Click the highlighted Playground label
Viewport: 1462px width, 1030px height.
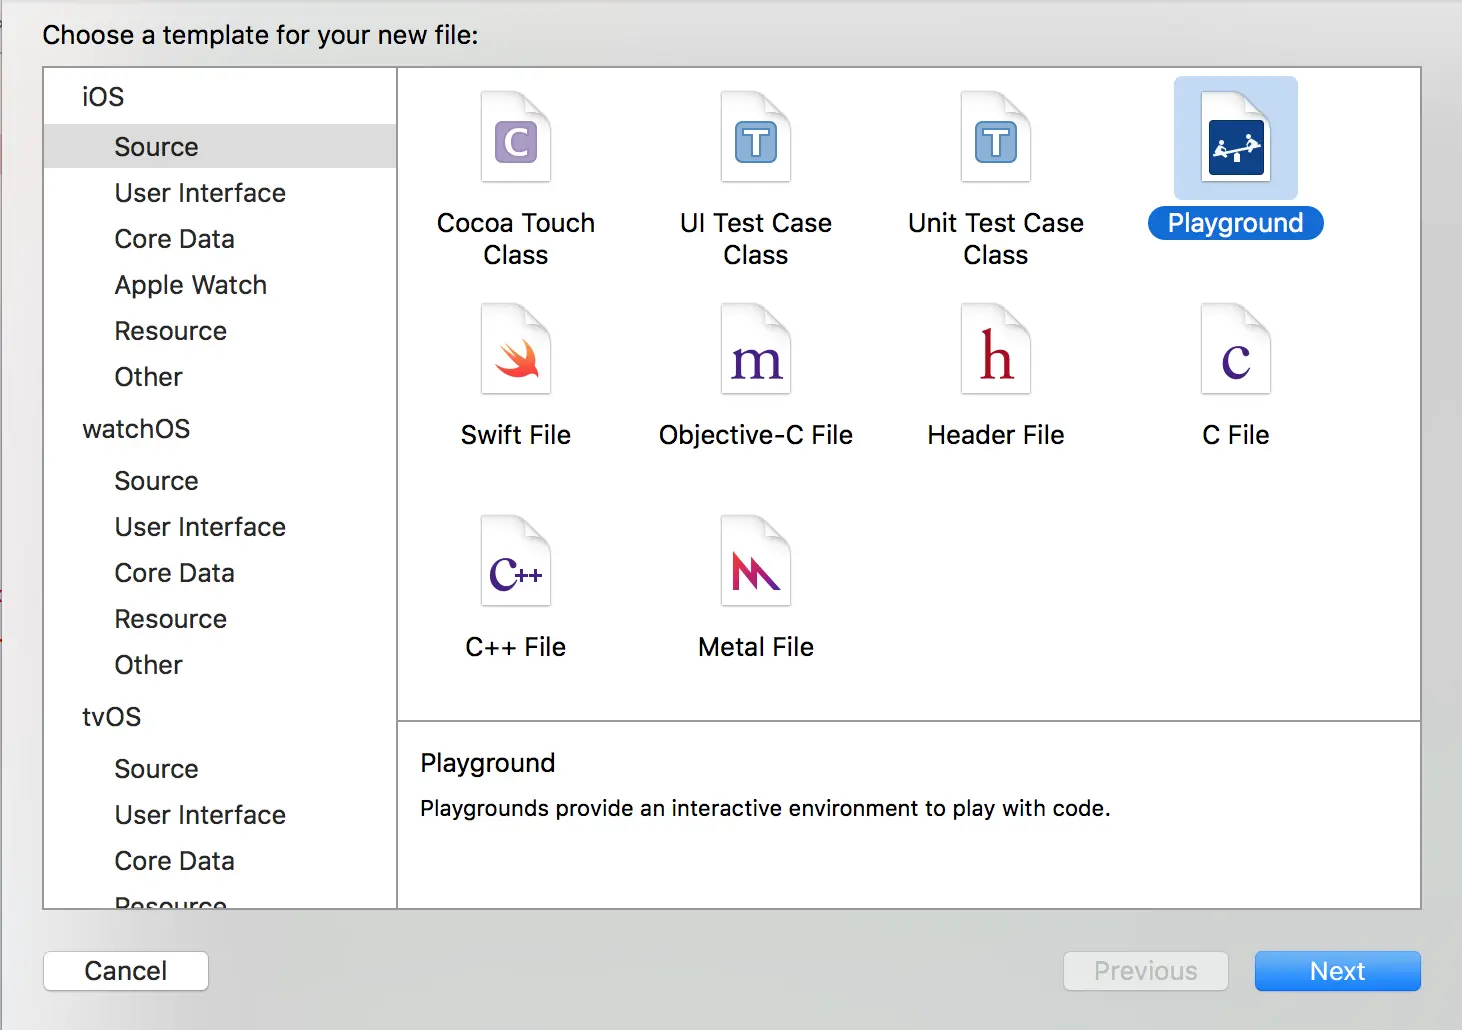1236,223
